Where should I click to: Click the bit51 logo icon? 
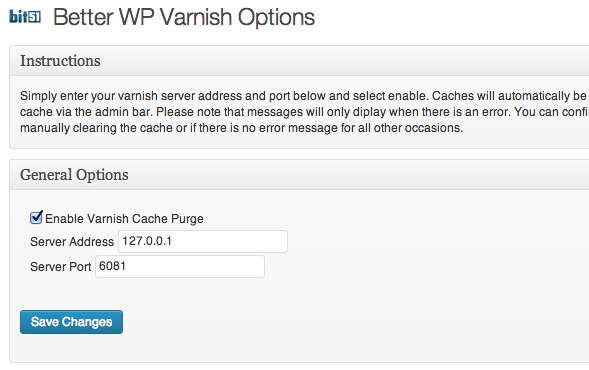(x=25, y=17)
